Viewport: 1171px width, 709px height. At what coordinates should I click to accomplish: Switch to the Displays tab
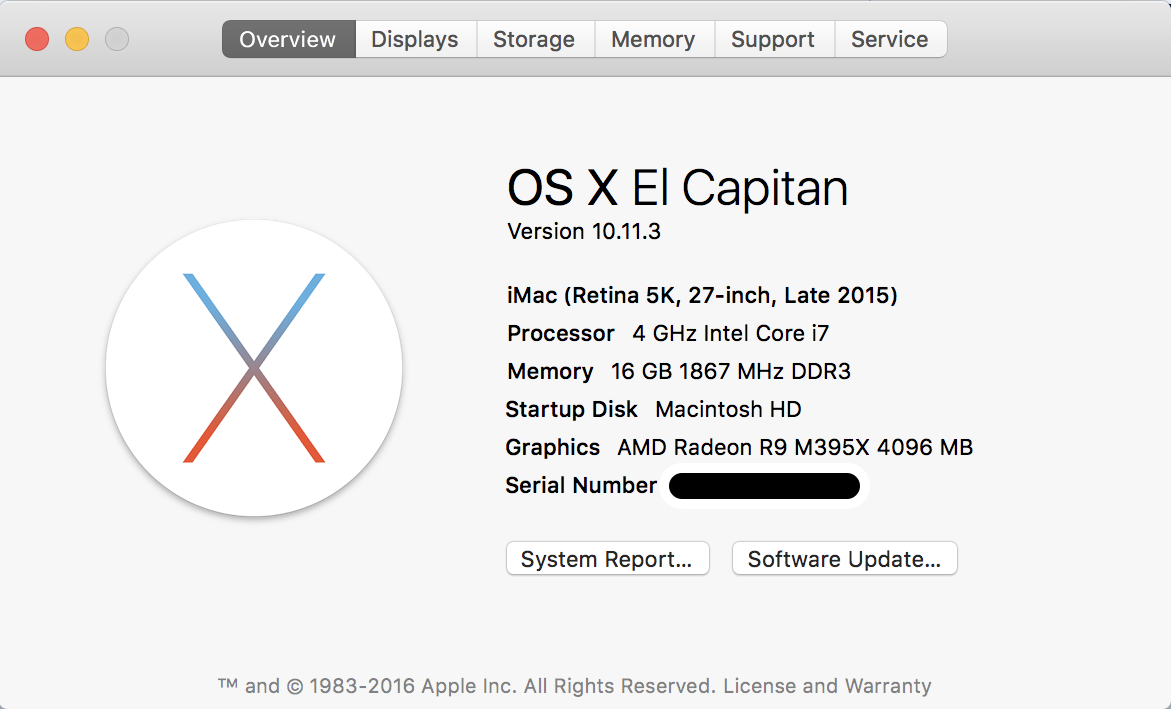(x=415, y=40)
